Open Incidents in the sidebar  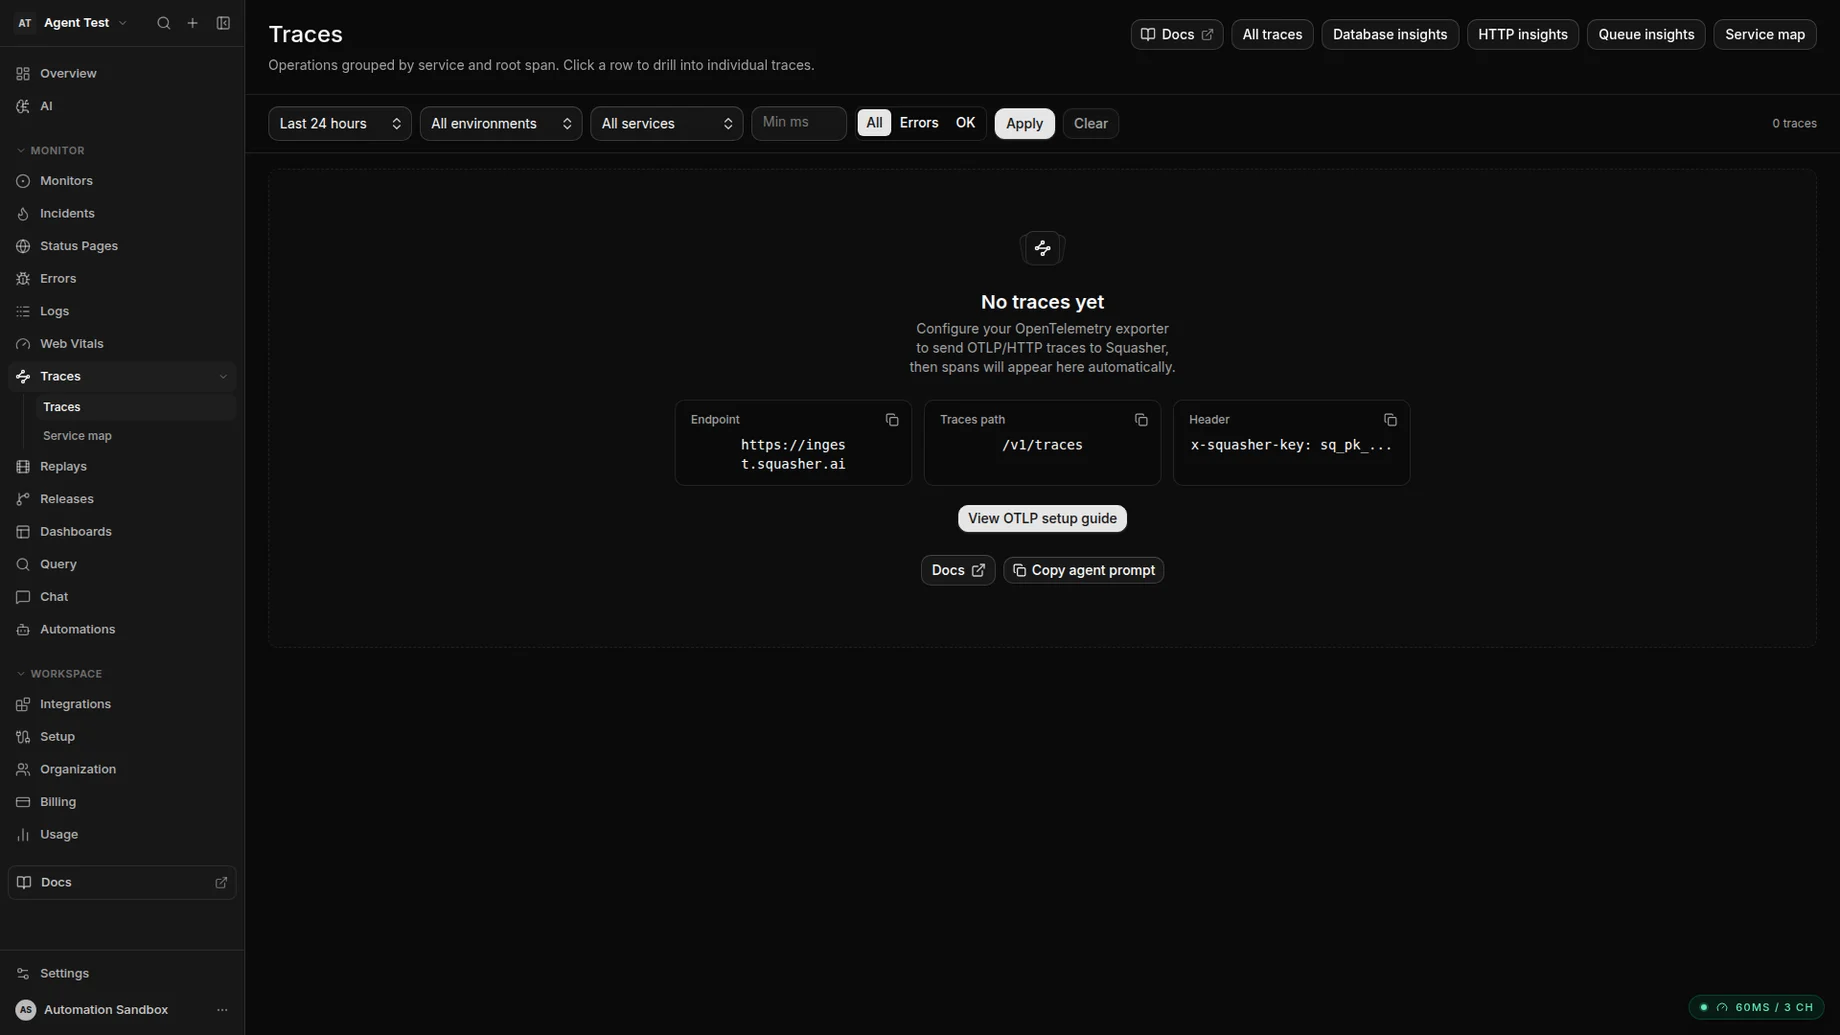click(122, 213)
